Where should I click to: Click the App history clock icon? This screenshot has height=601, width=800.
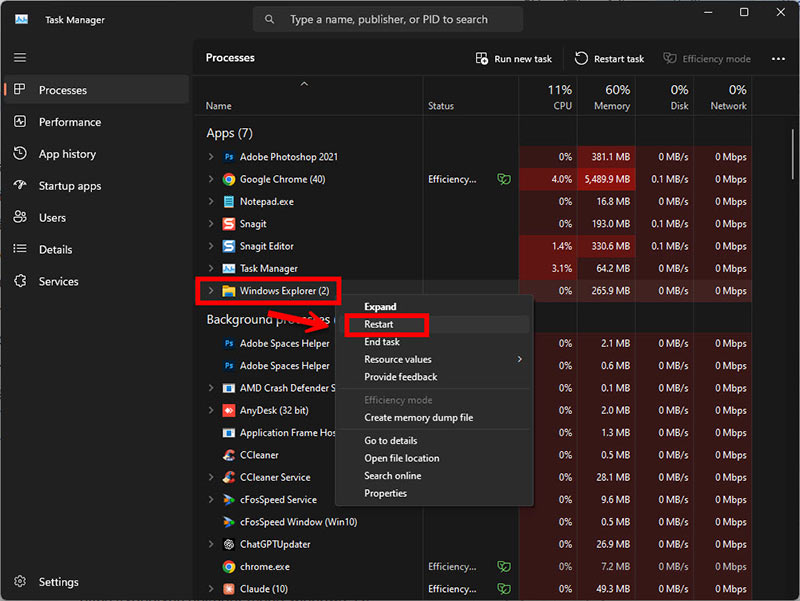click(x=20, y=154)
